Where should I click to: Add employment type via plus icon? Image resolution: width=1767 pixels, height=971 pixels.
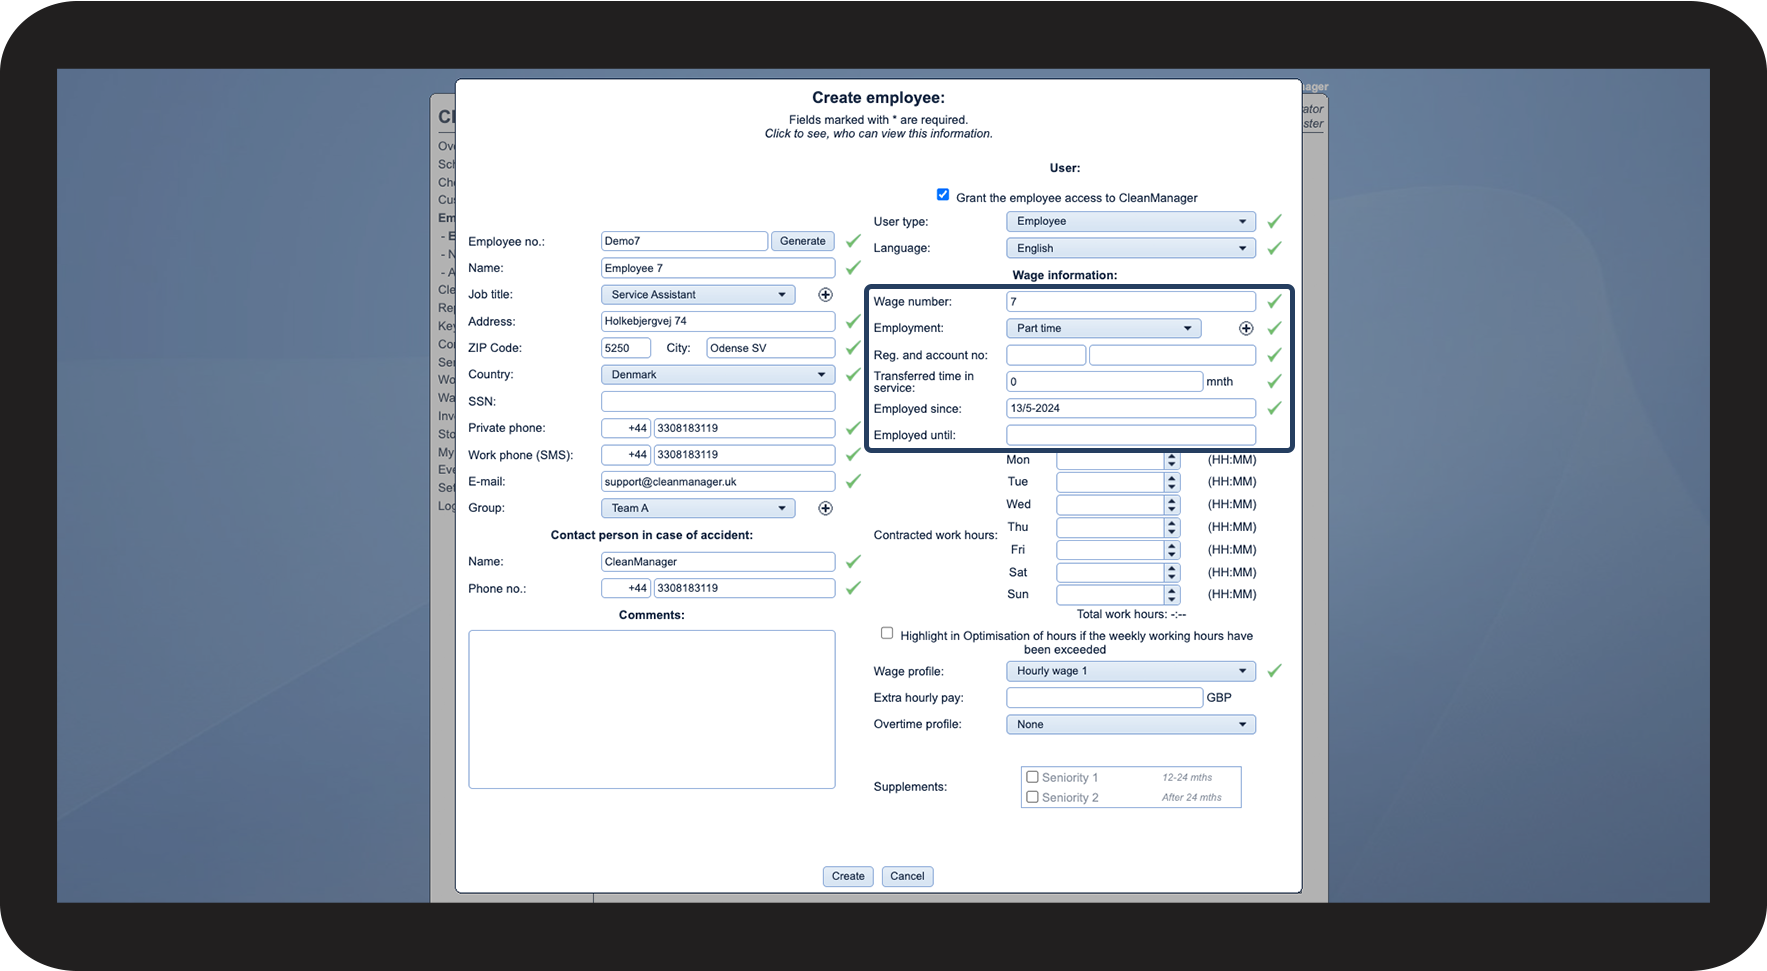[x=1246, y=328]
